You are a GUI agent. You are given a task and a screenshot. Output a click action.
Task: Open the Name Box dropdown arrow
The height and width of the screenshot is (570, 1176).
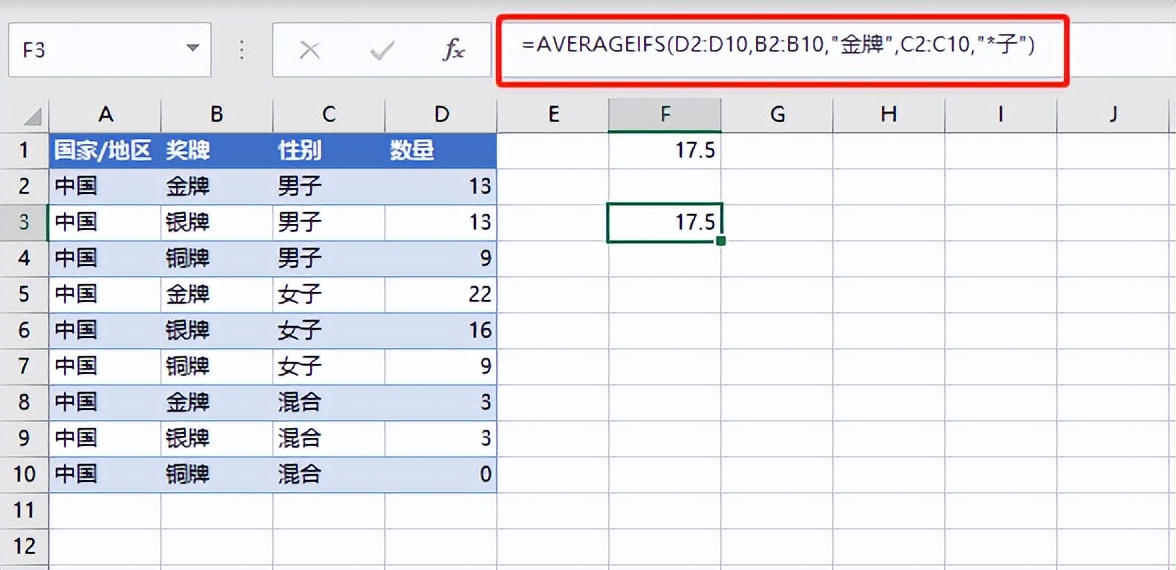point(193,48)
